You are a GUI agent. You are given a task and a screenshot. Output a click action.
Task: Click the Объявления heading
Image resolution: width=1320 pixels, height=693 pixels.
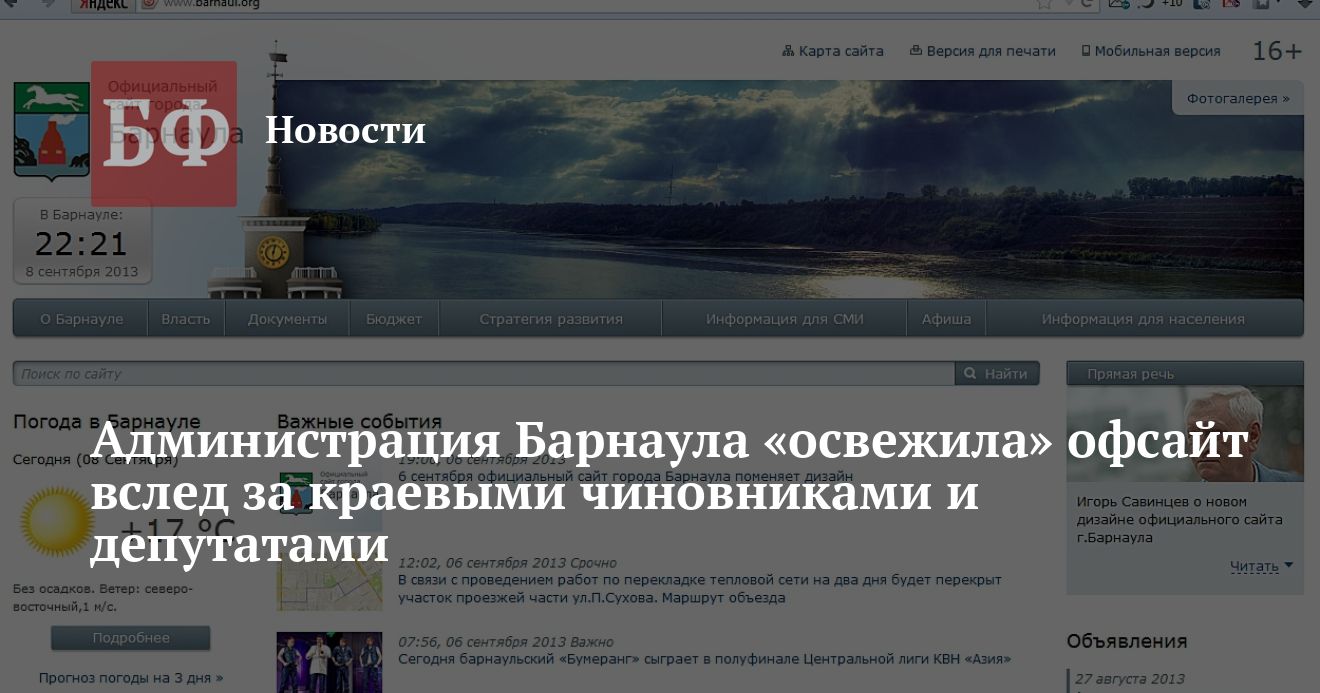1127,641
